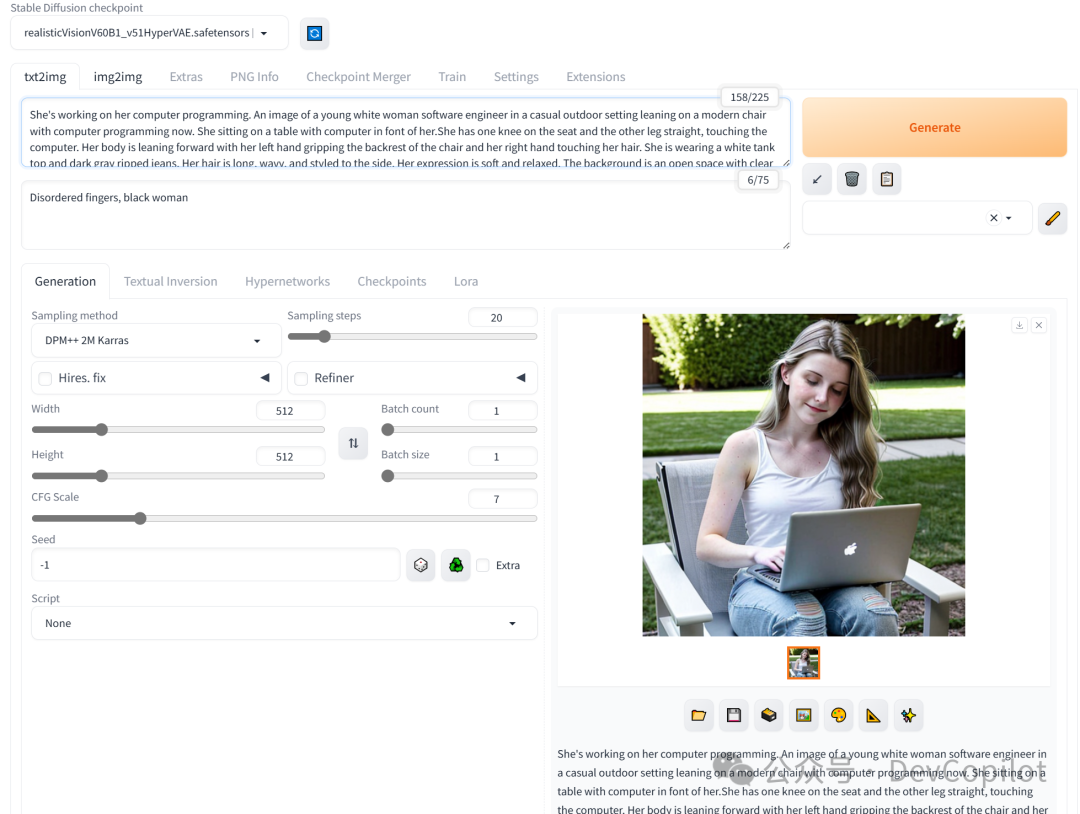Click the Batch count number field
Image resolution: width=1080 pixels, height=814 pixels.
503,411
